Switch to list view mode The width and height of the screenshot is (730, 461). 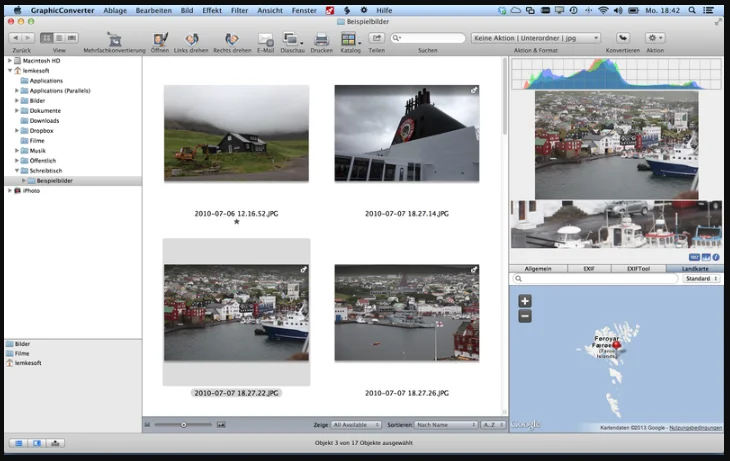59,38
